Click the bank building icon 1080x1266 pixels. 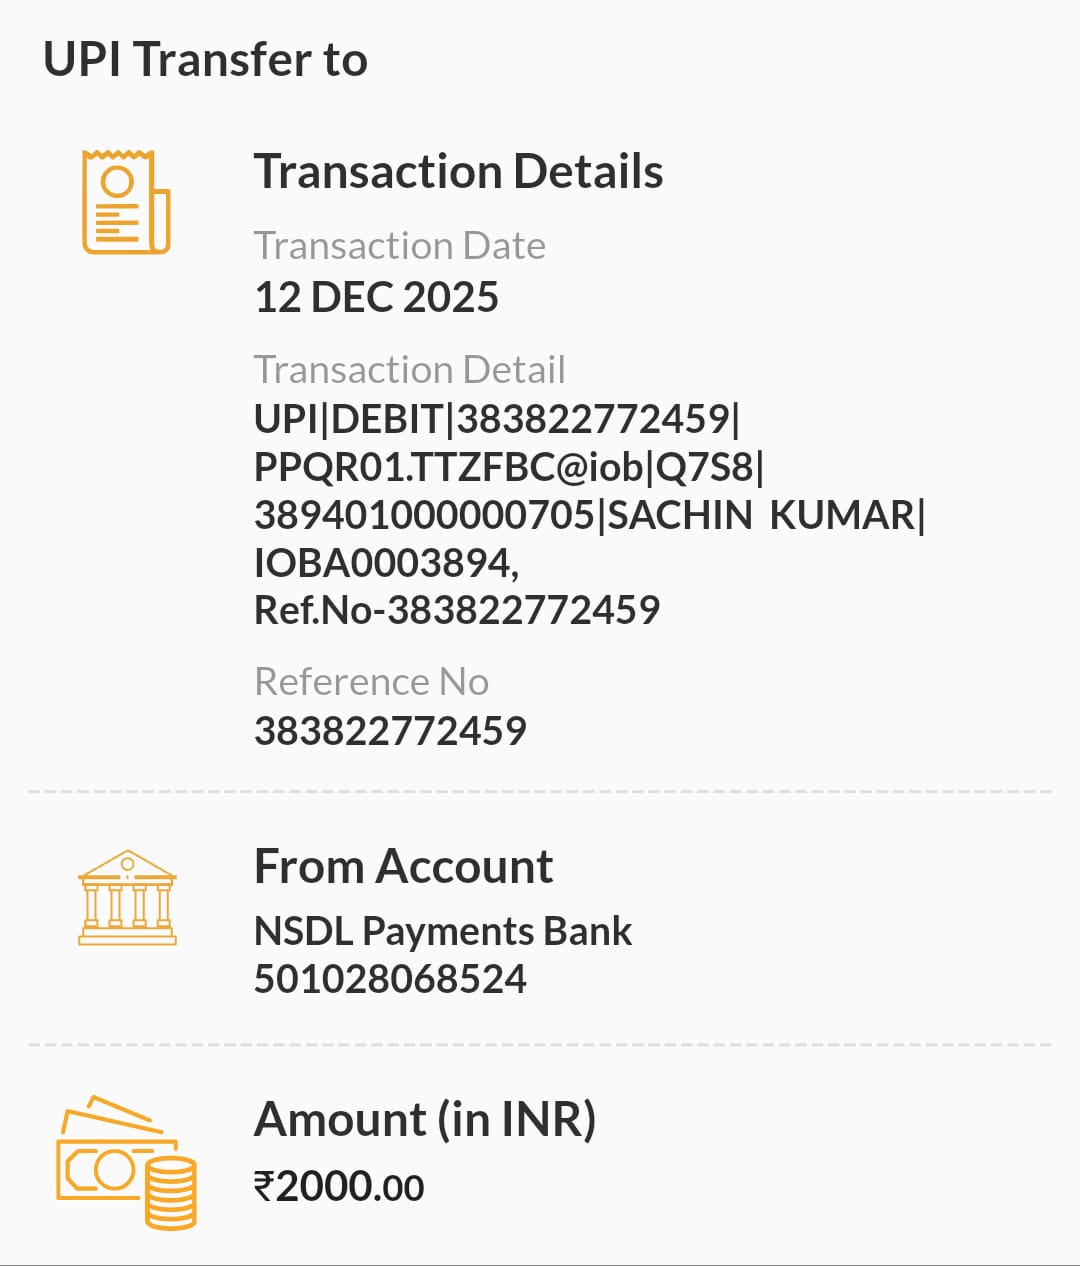coord(127,898)
